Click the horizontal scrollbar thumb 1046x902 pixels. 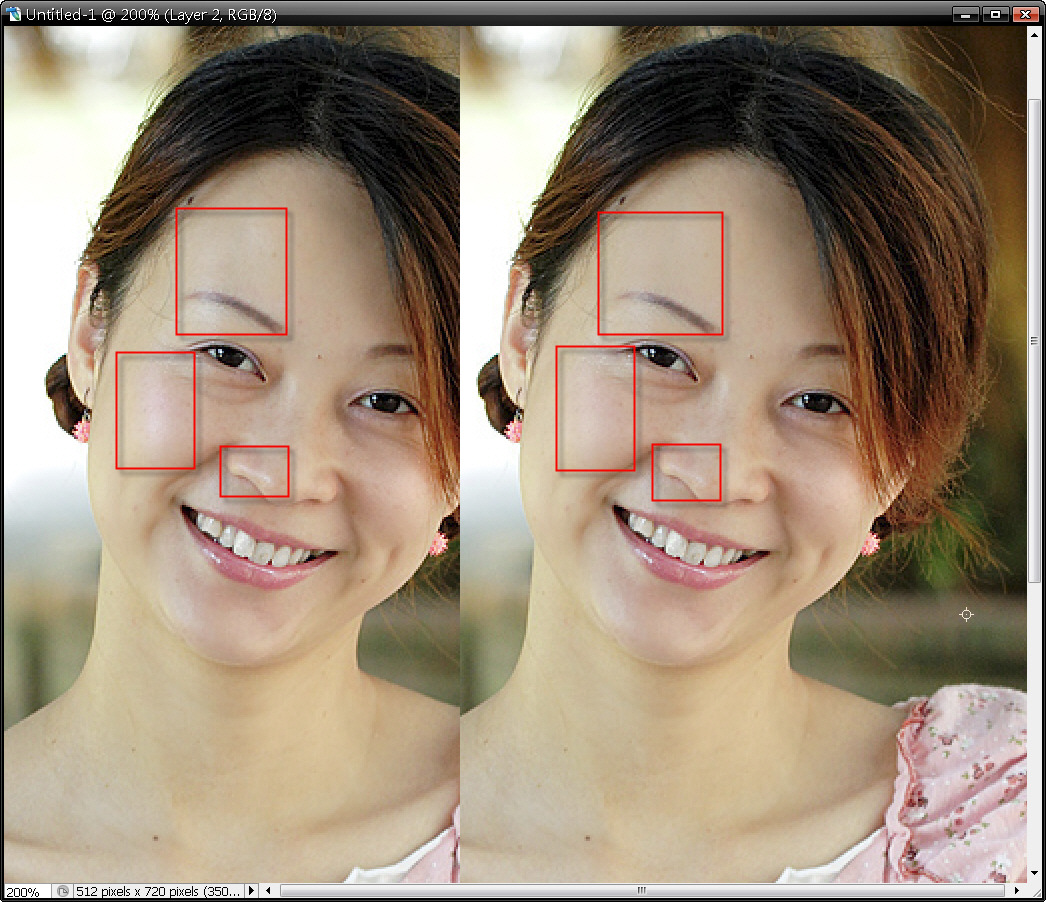pyautogui.click(x=642, y=891)
